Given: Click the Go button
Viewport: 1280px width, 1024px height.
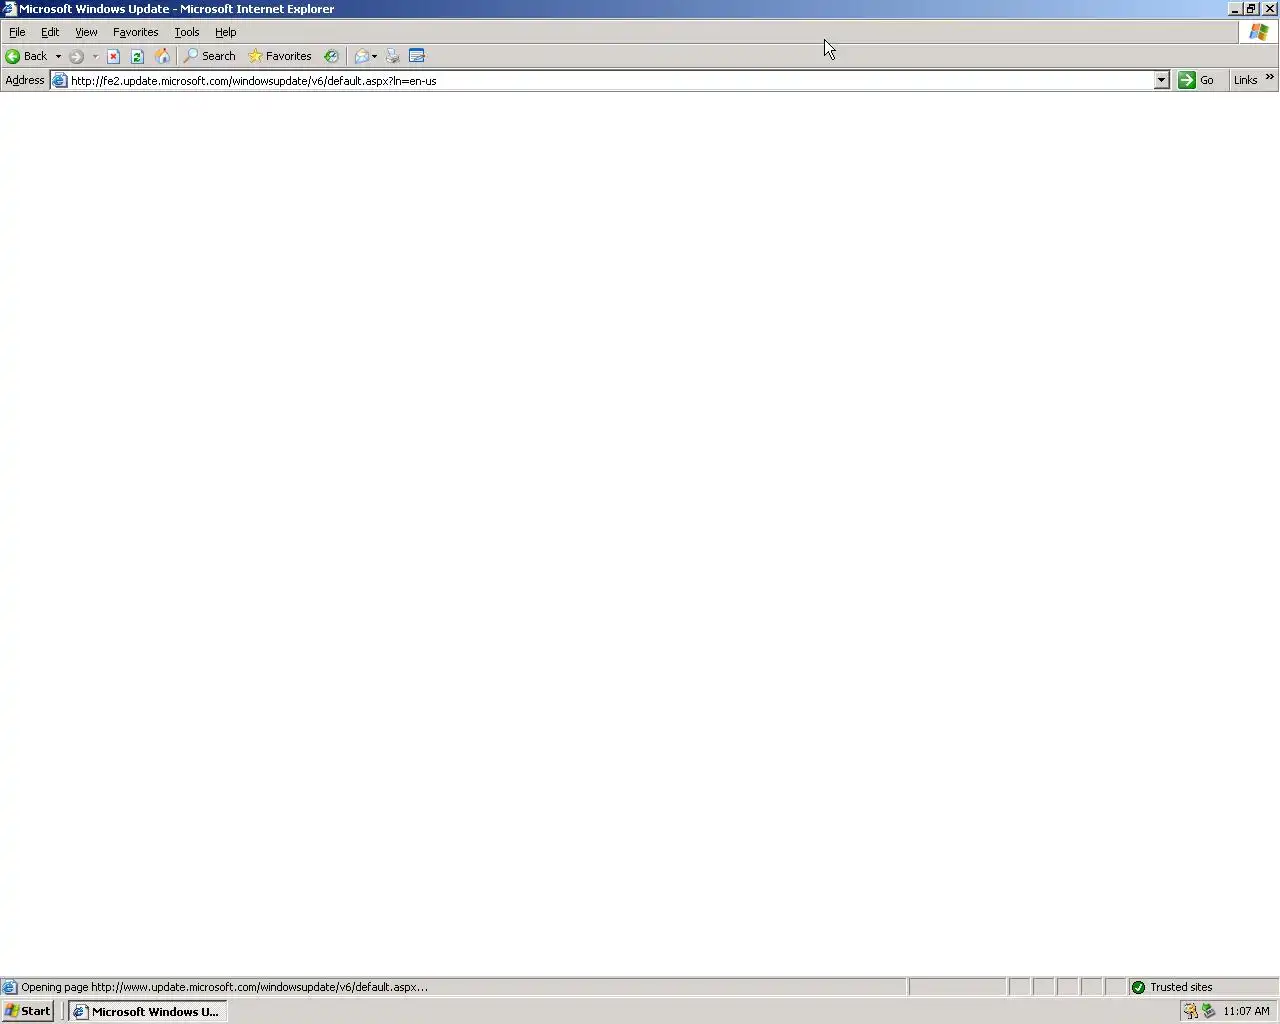Looking at the screenshot, I should pyautogui.click(x=1196, y=80).
